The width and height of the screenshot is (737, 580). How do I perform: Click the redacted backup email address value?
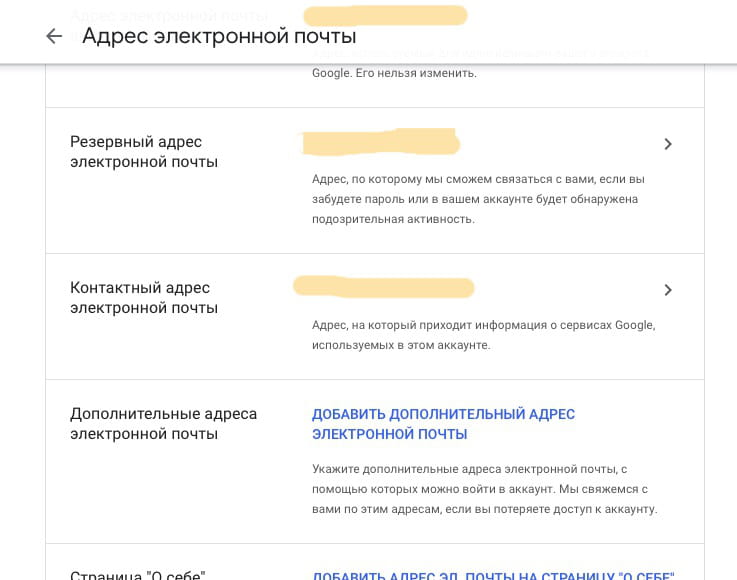(x=380, y=143)
